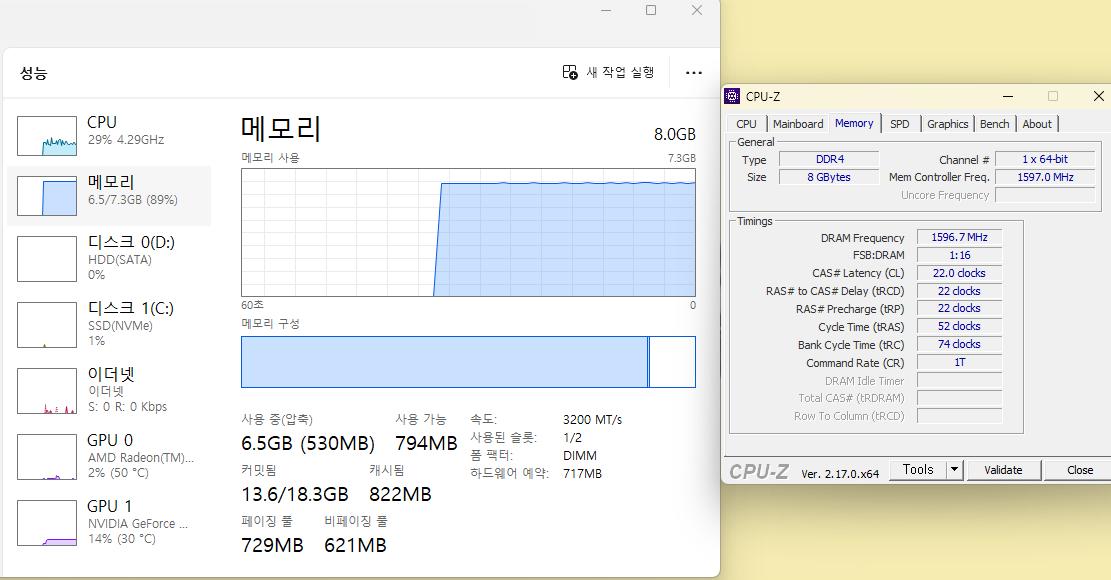Image resolution: width=1111 pixels, height=580 pixels.
Task: Open the About tab
Action: (1037, 124)
